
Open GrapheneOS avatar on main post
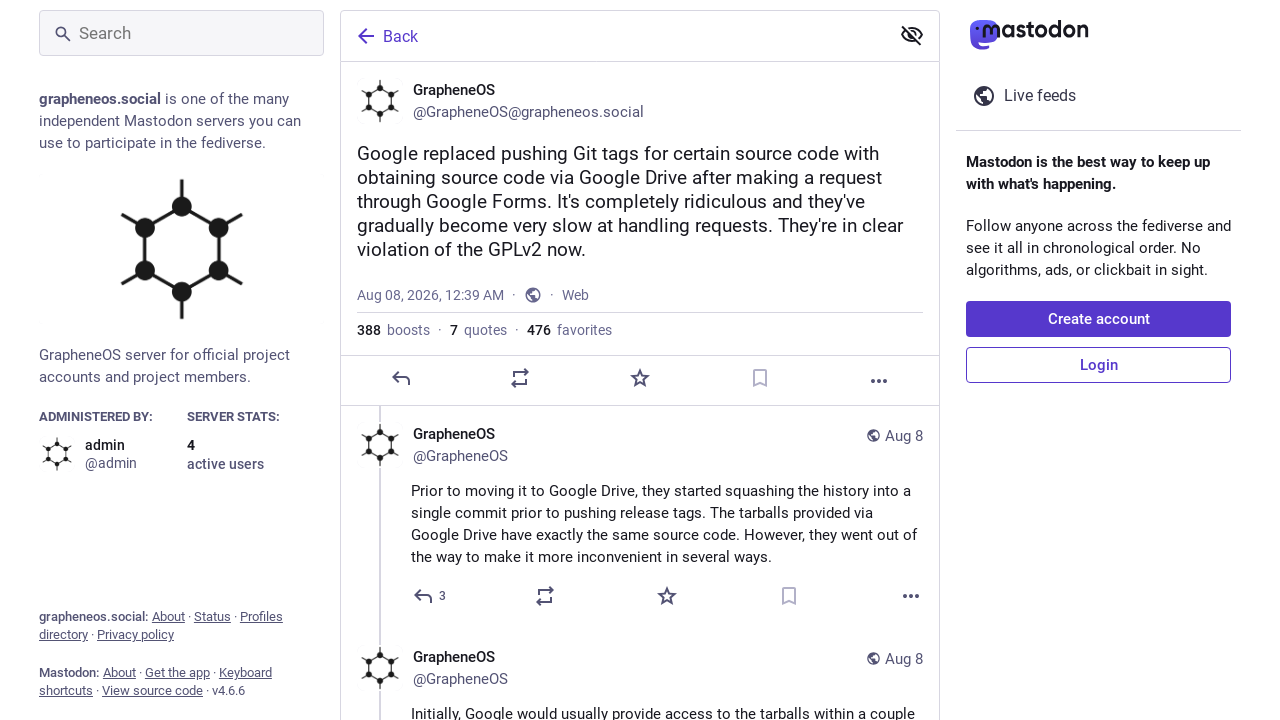point(380,101)
